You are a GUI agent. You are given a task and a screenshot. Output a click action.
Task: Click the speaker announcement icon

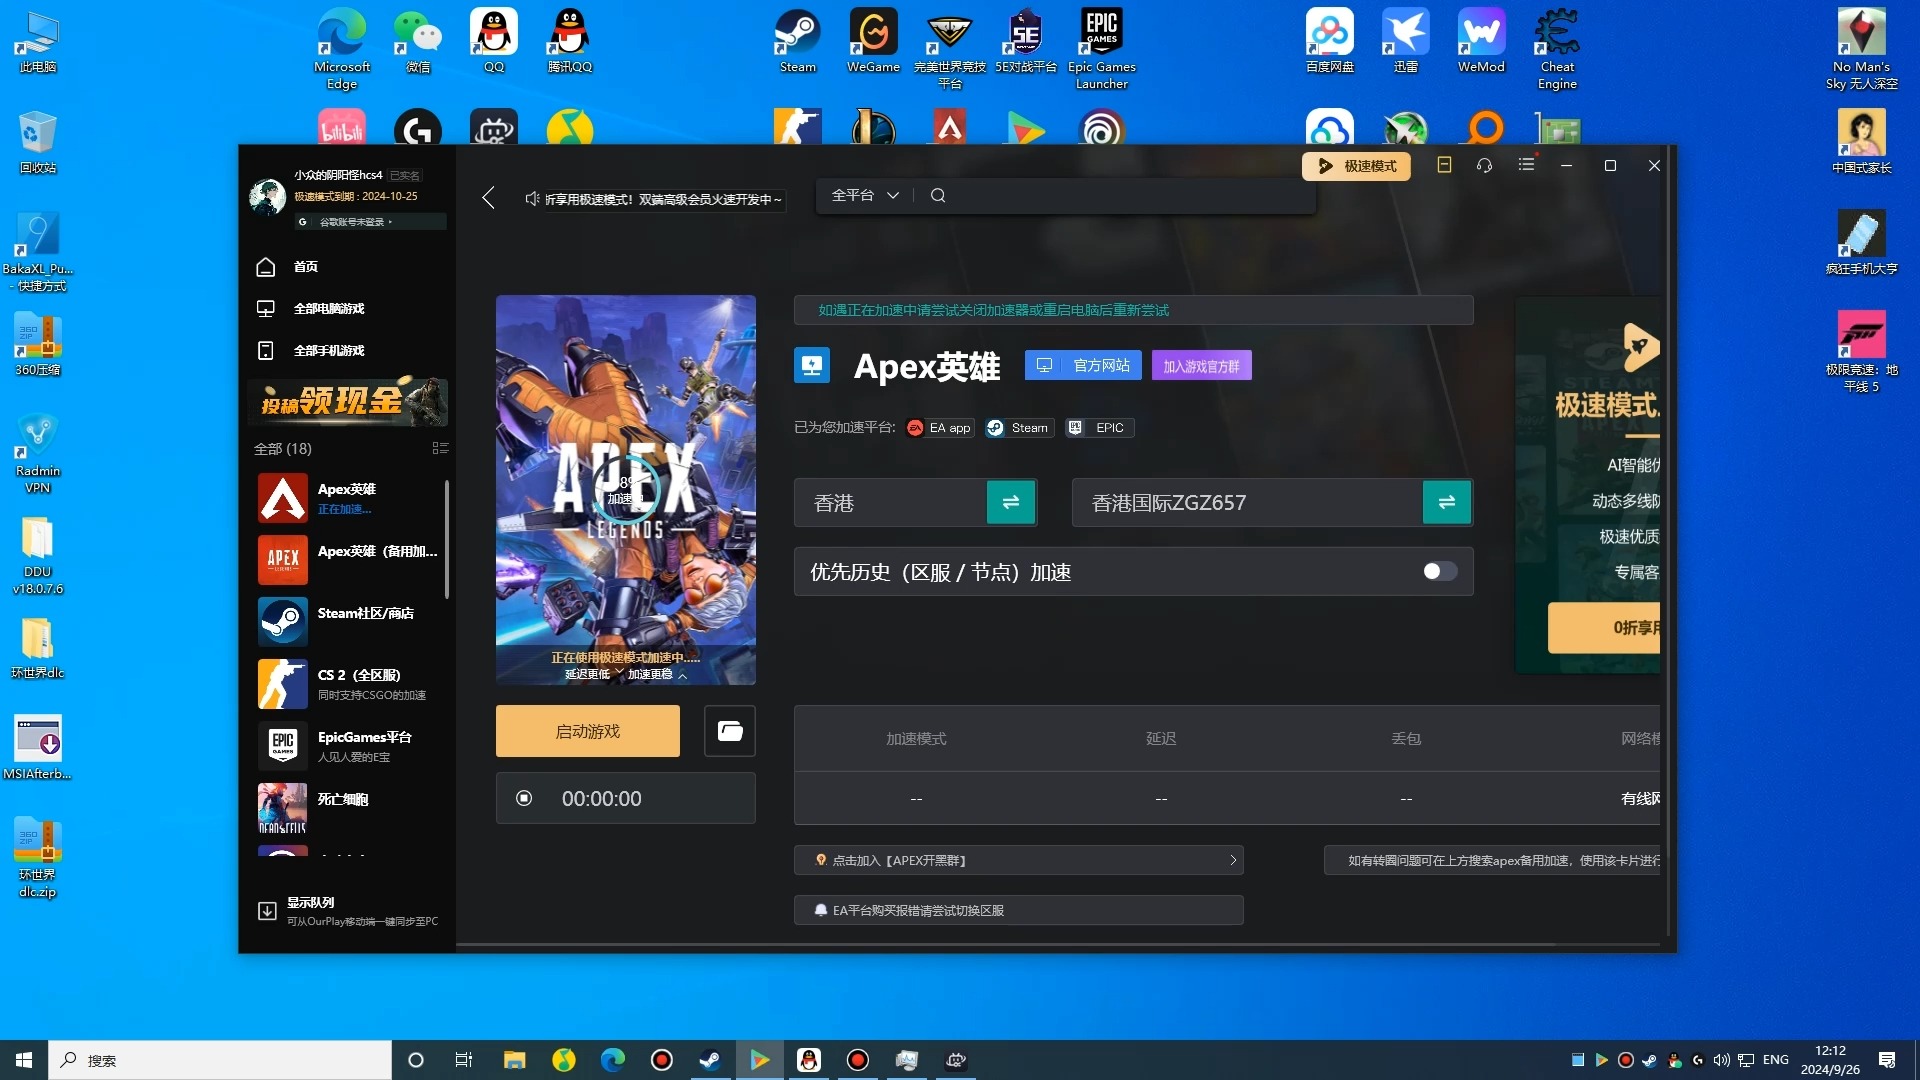point(532,199)
